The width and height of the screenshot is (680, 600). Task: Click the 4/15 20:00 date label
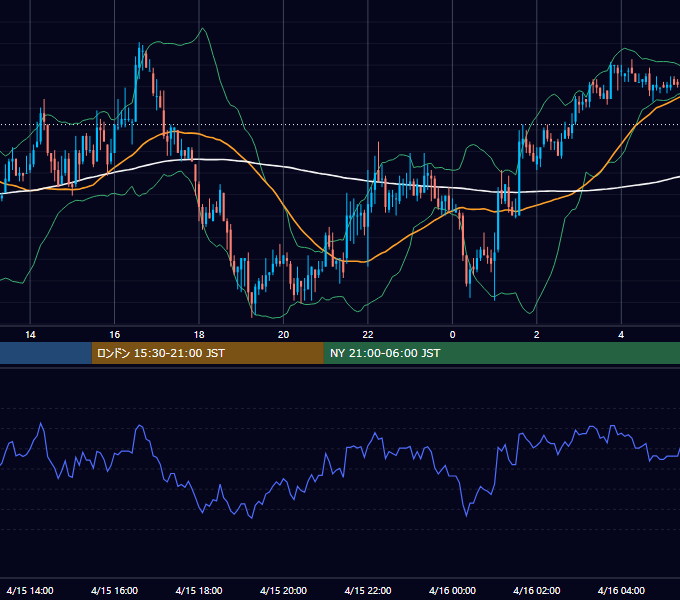(x=283, y=590)
